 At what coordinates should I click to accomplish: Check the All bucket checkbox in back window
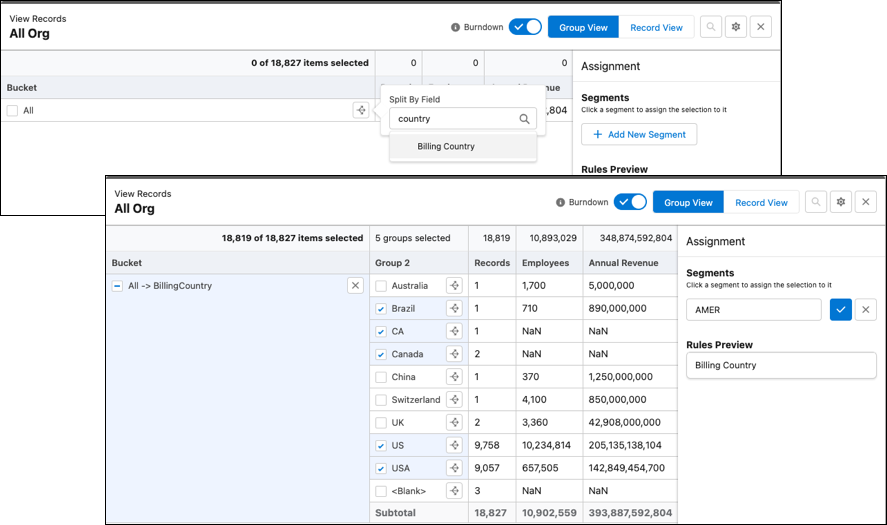[12, 110]
